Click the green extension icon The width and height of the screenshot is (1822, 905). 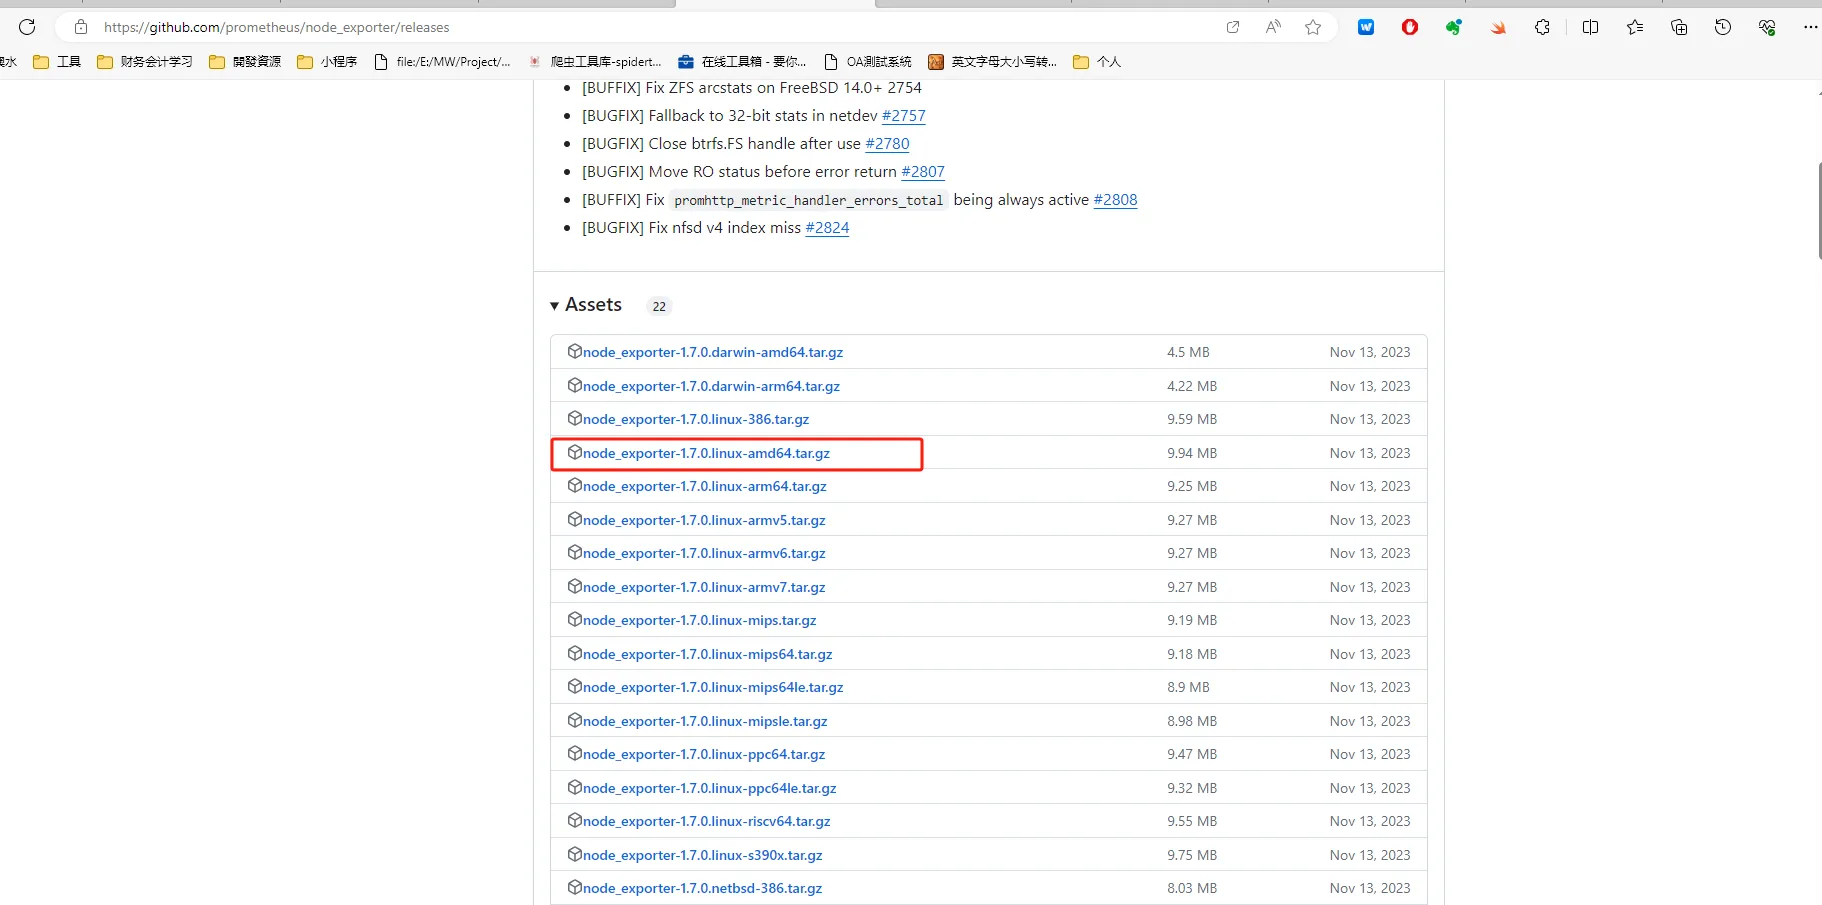(x=1454, y=27)
